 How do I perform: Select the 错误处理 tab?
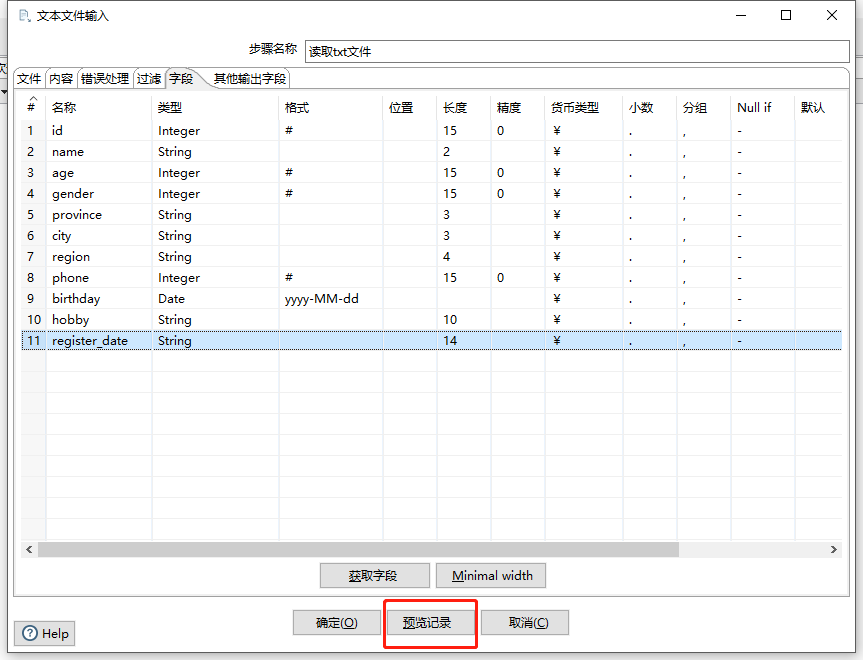coord(105,78)
